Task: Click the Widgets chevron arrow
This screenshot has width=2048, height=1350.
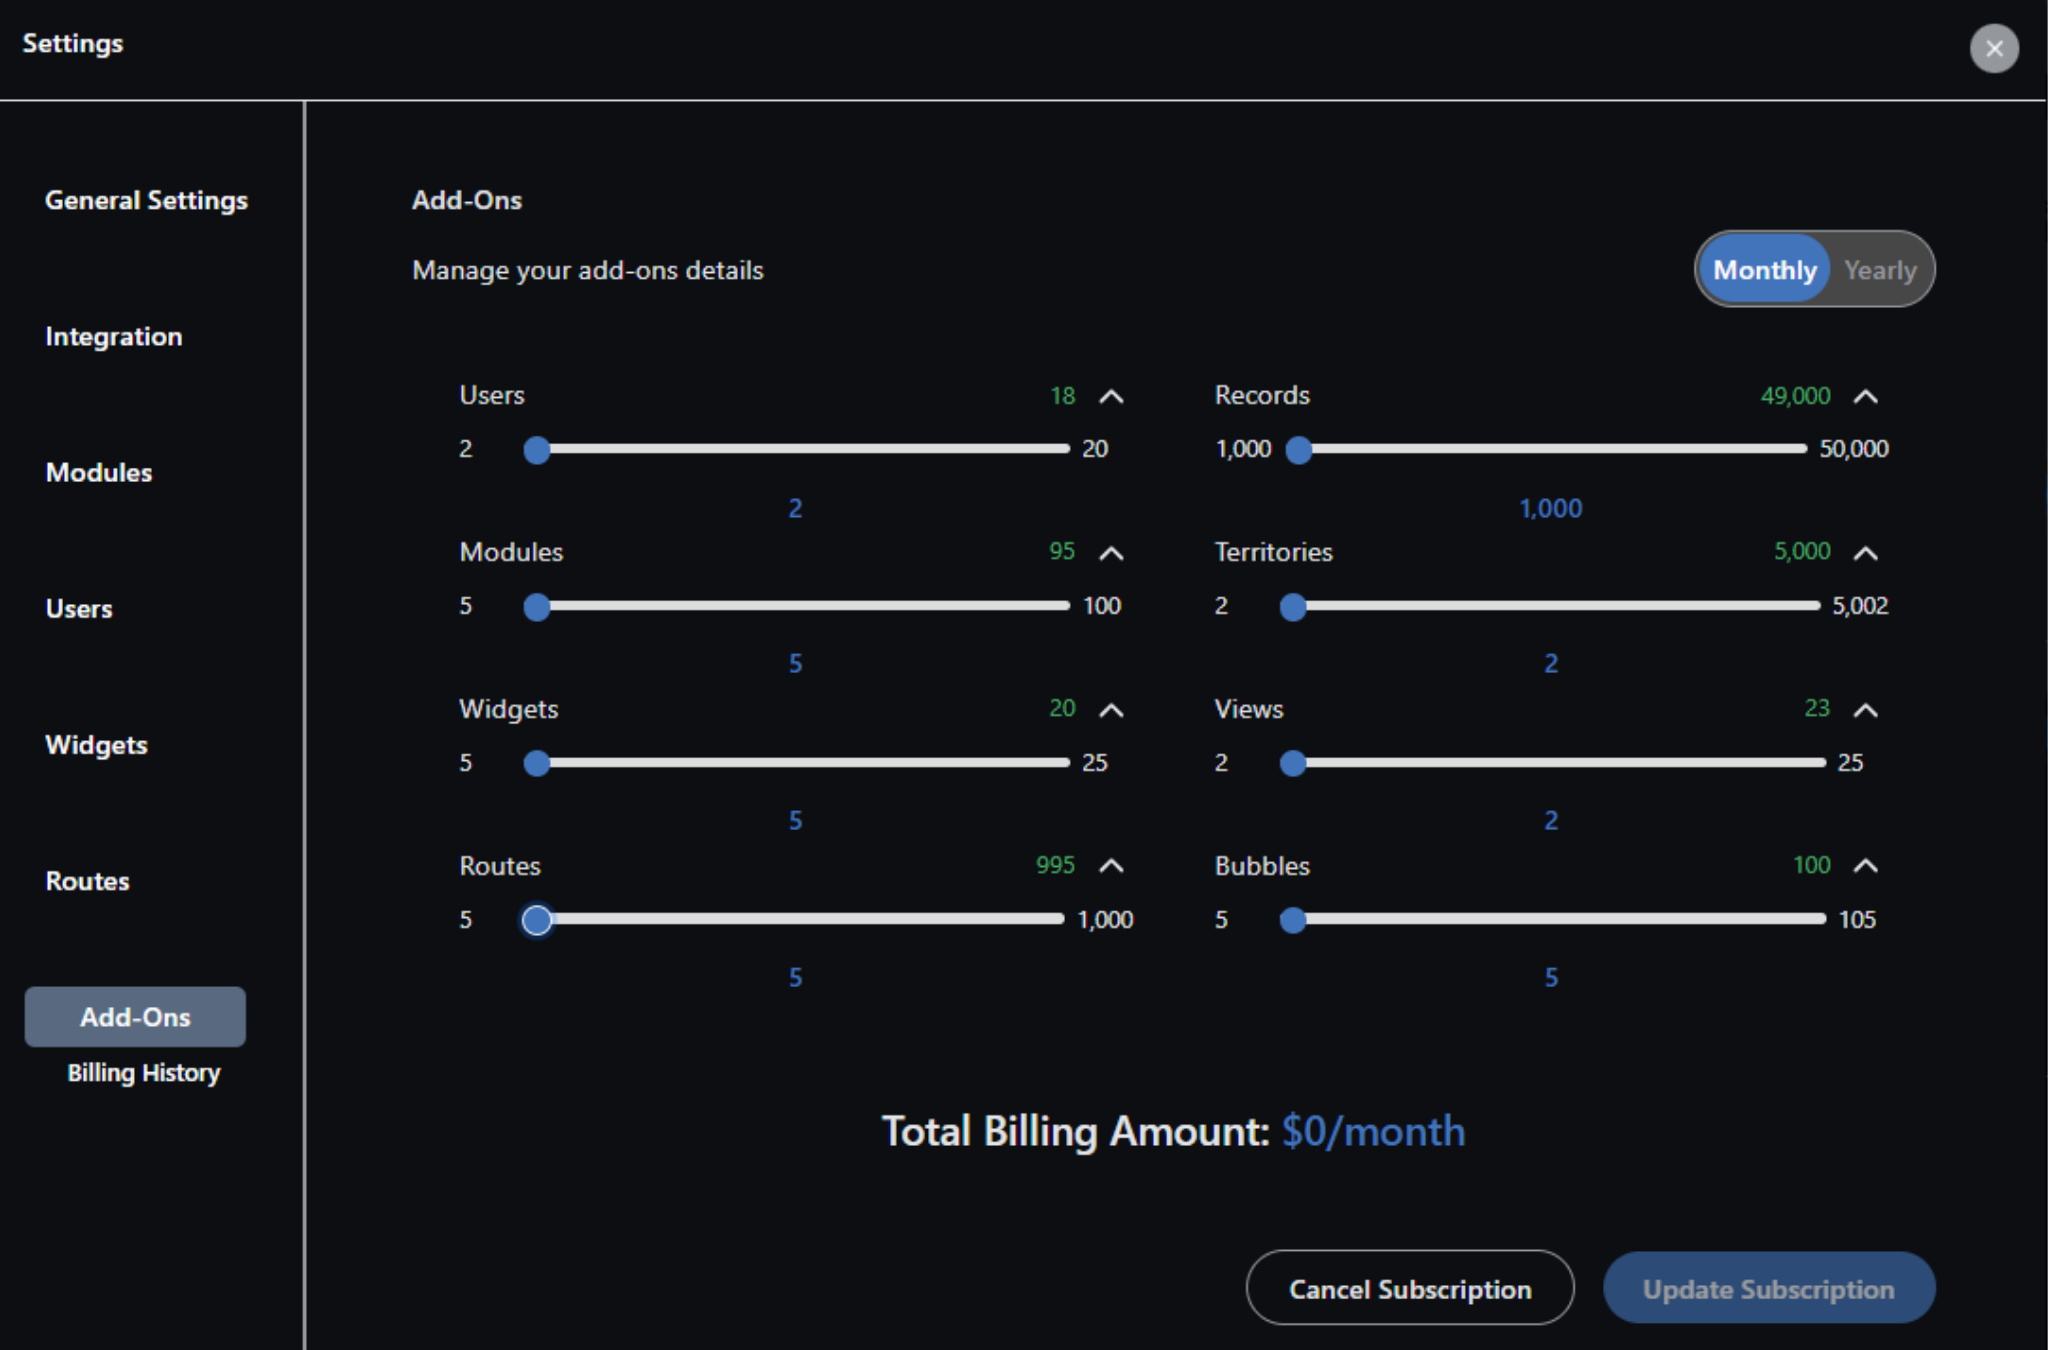Action: [1111, 710]
